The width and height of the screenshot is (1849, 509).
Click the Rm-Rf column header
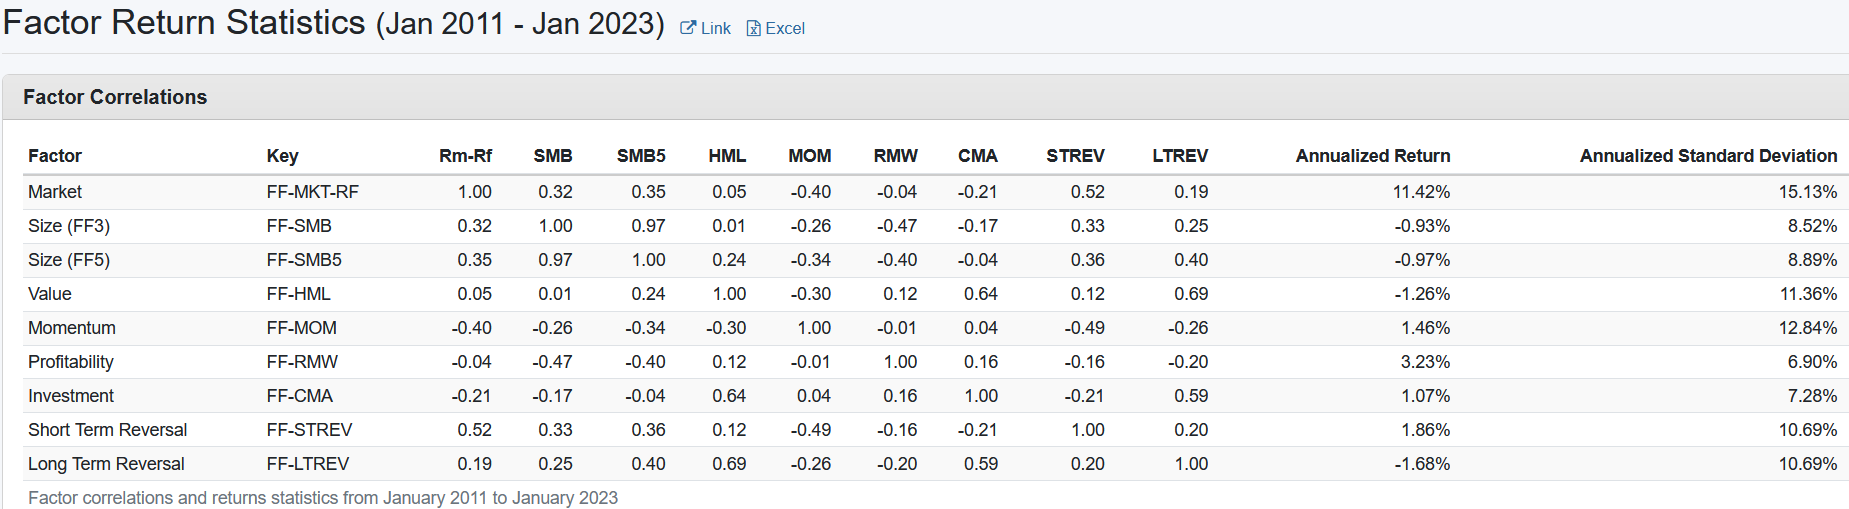(x=465, y=156)
